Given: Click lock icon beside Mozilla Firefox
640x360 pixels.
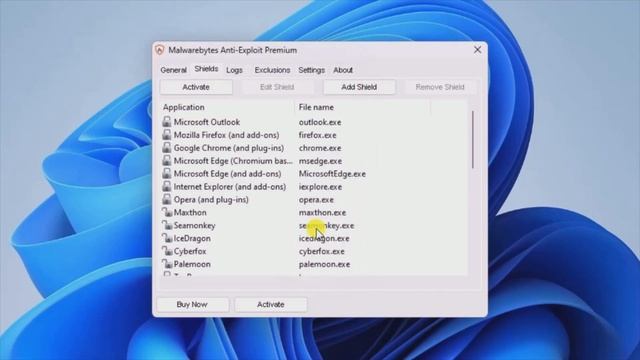Looking at the screenshot, I should click(x=167, y=135).
